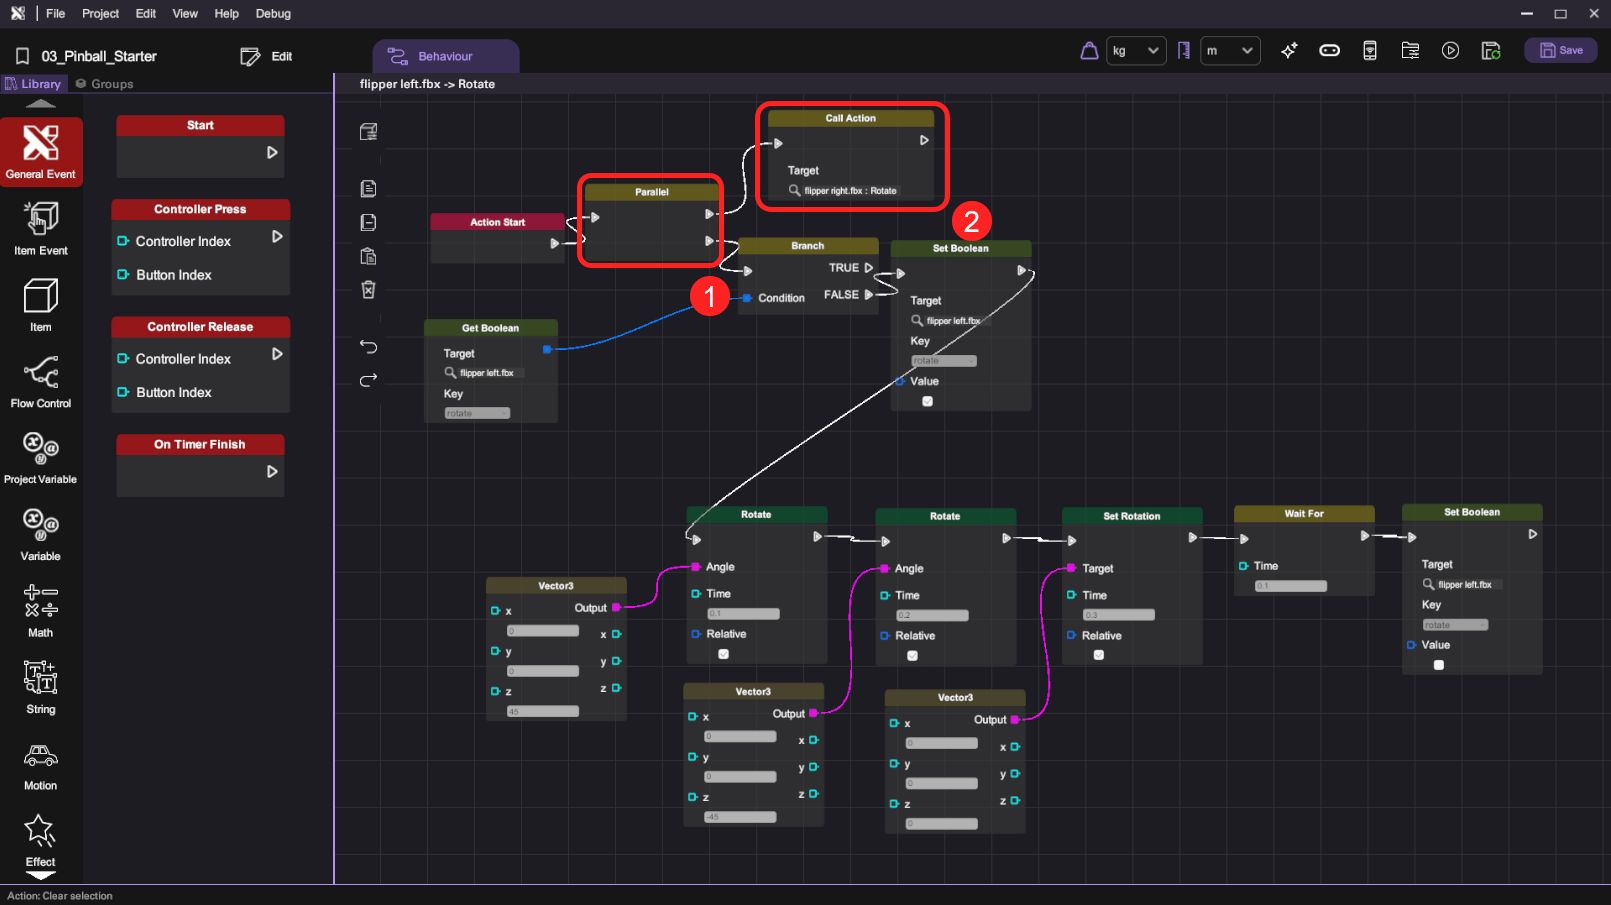Expand Key dropdown in Get Boolean node
The width and height of the screenshot is (1611, 905).
(x=477, y=413)
